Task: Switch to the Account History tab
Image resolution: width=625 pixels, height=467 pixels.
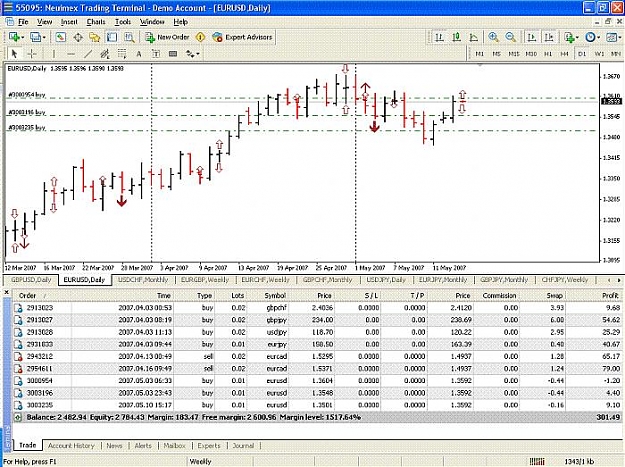Action: [x=71, y=445]
